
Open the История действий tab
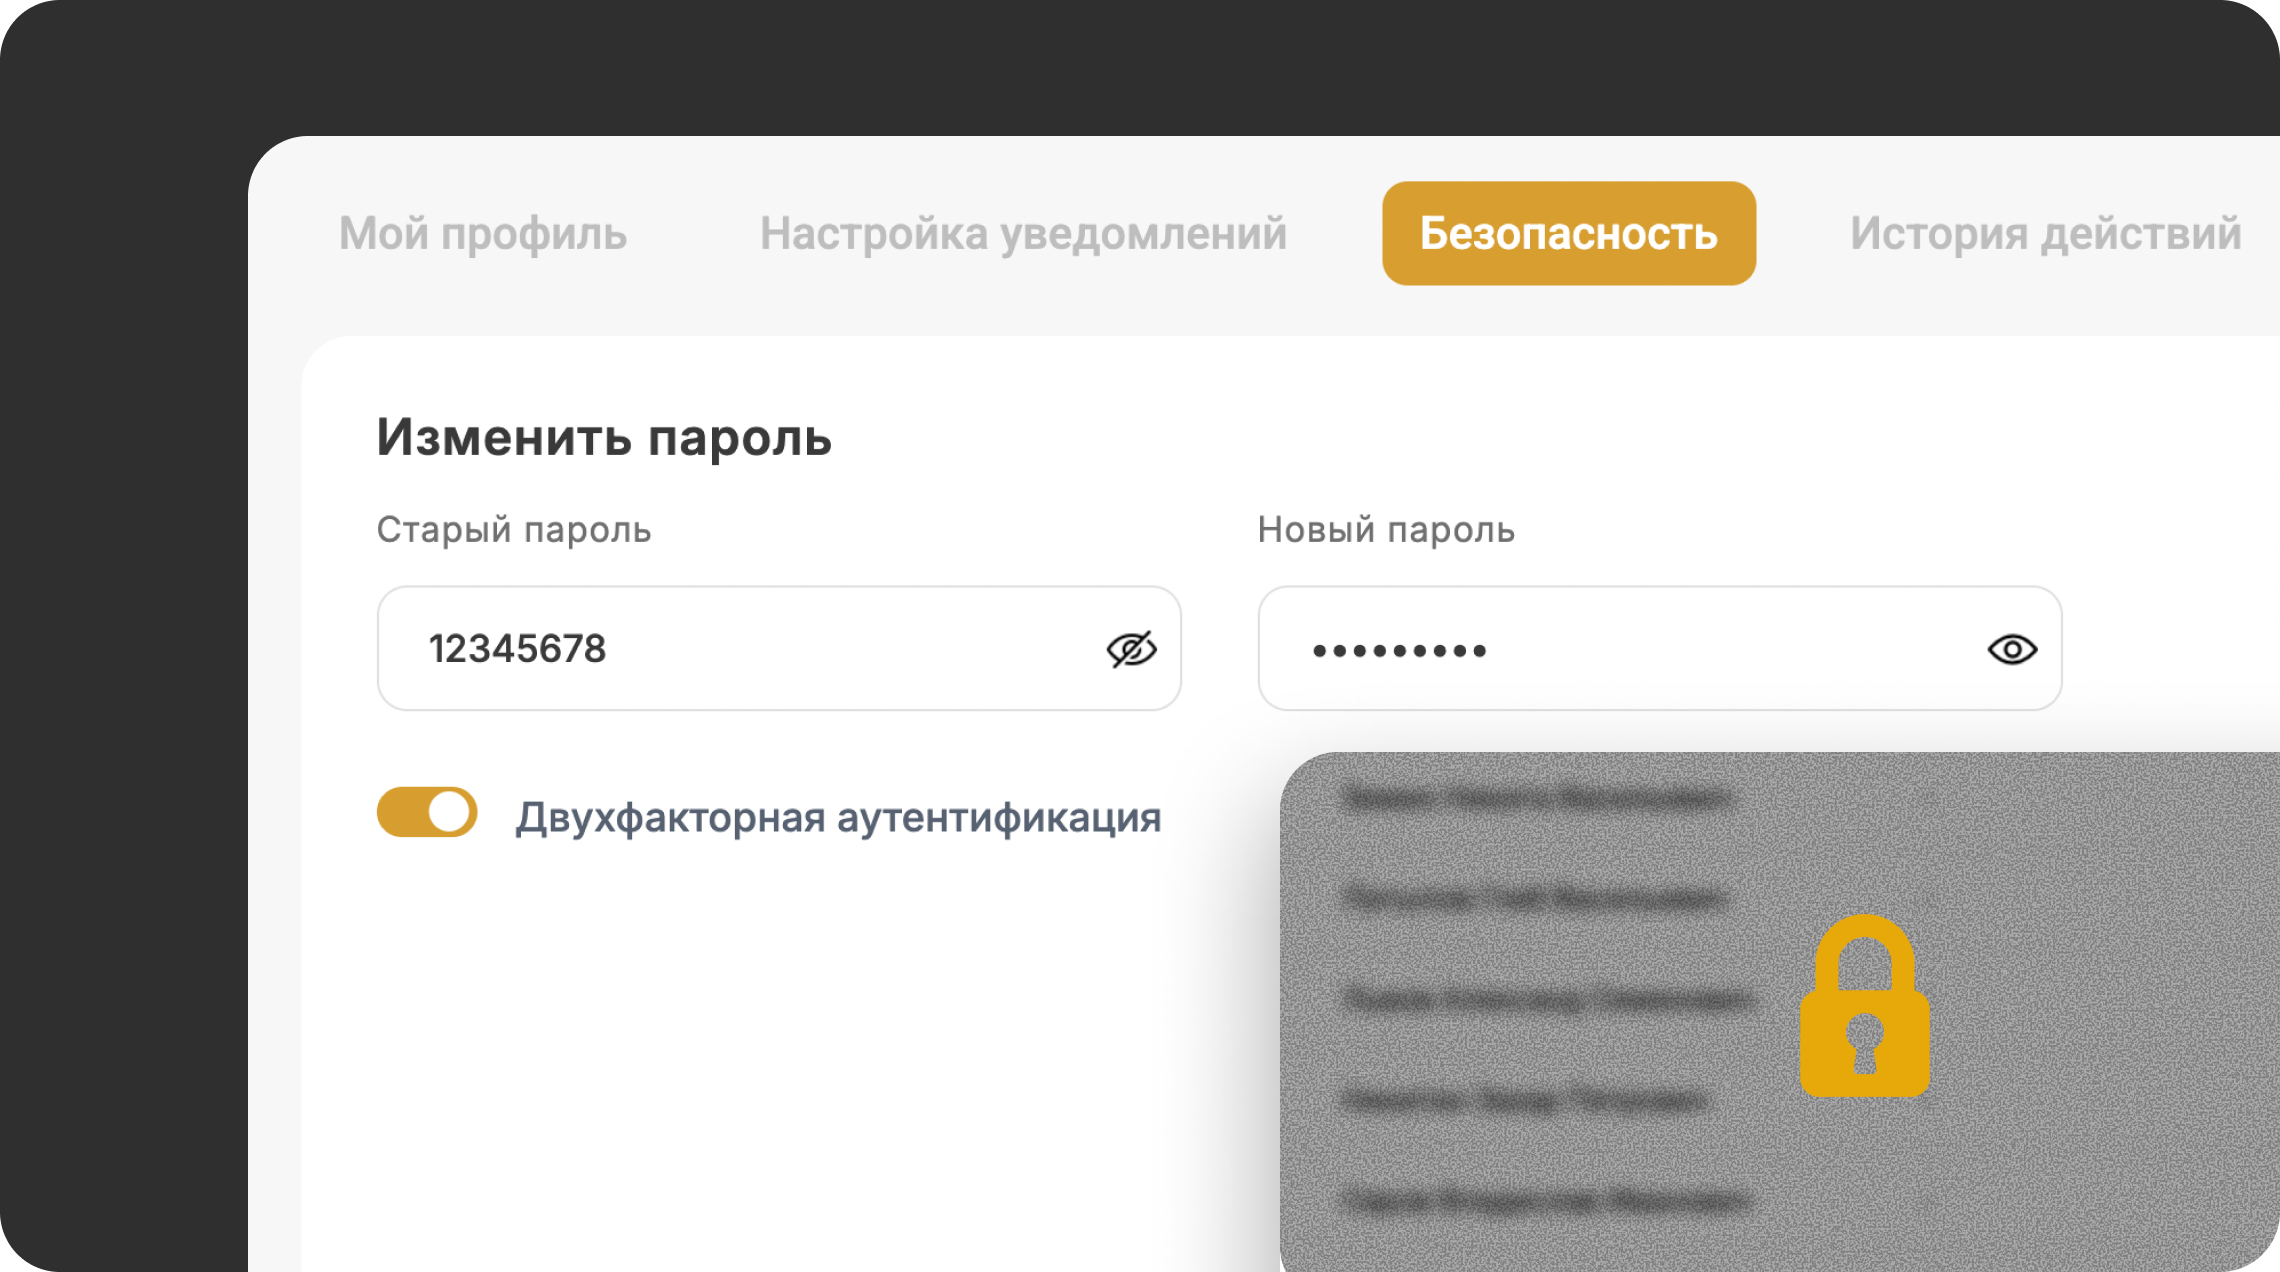pos(2045,234)
